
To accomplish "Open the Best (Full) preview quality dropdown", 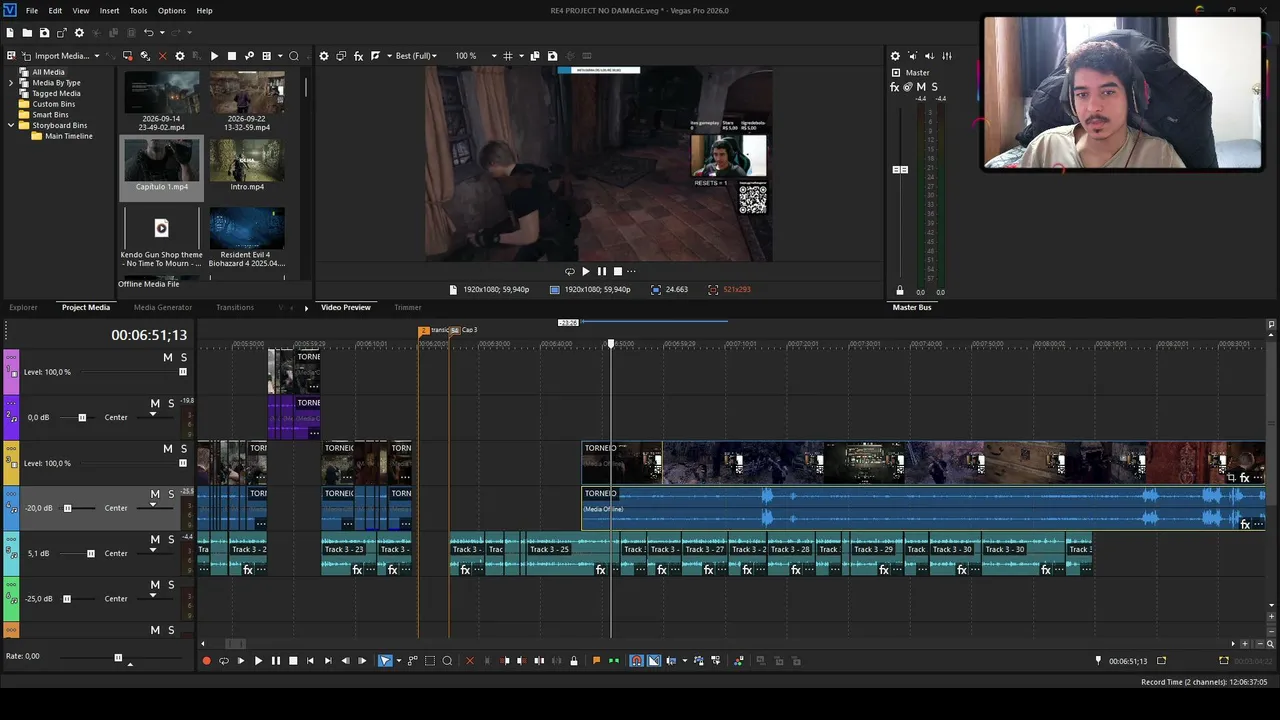I will (x=416, y=56).
